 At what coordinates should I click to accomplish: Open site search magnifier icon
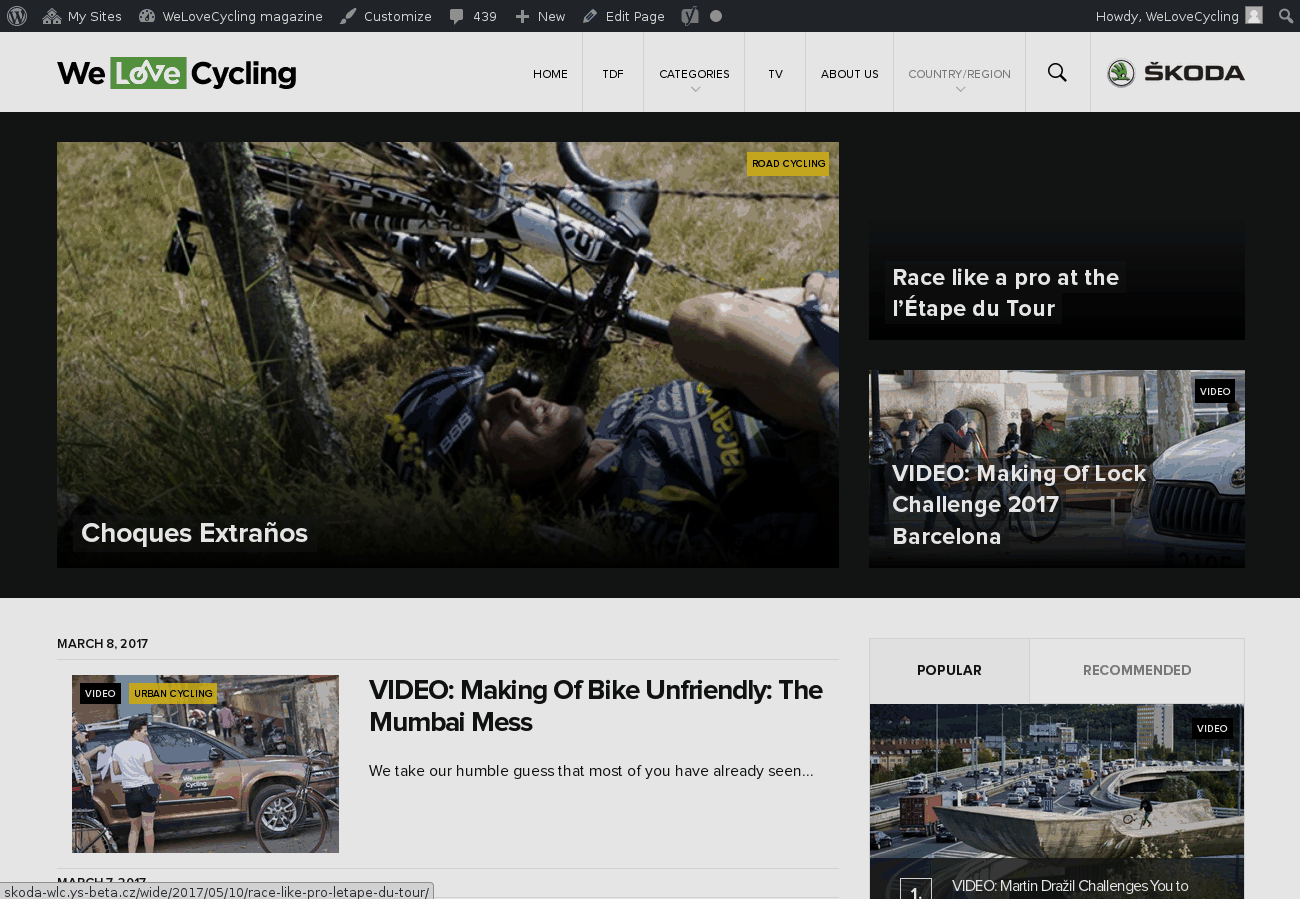[x=1057, y=72]
